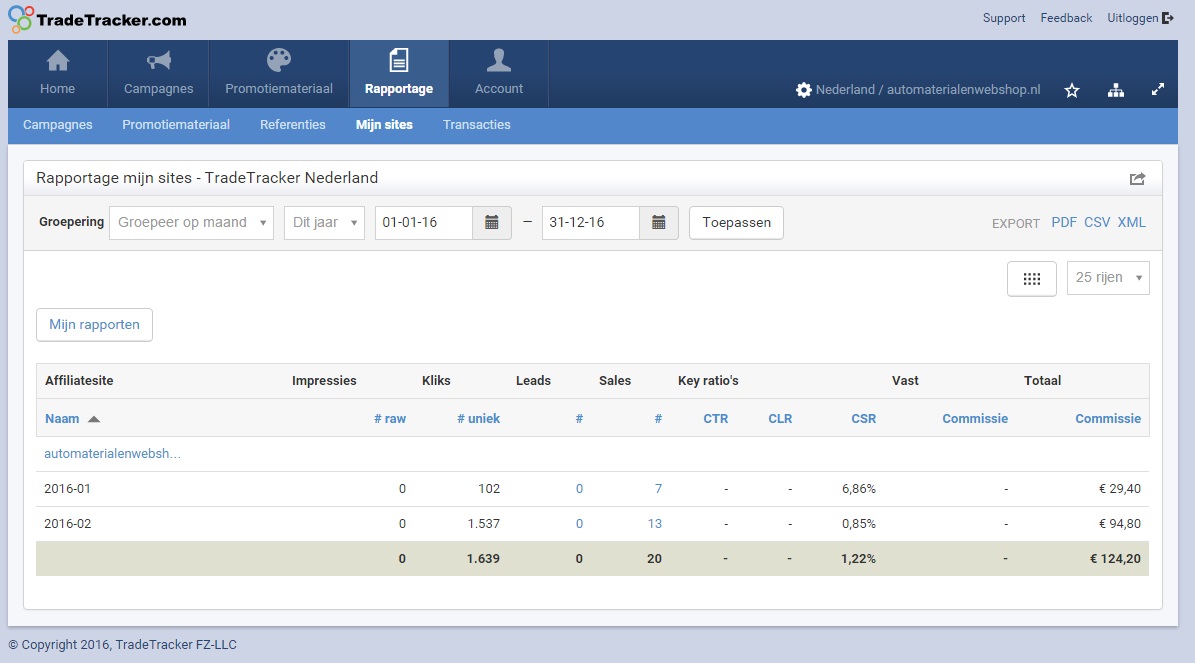This screenshot has height=663, width=1195.
Task: Open the column grid selector button
Action: tap(1032, 278)
